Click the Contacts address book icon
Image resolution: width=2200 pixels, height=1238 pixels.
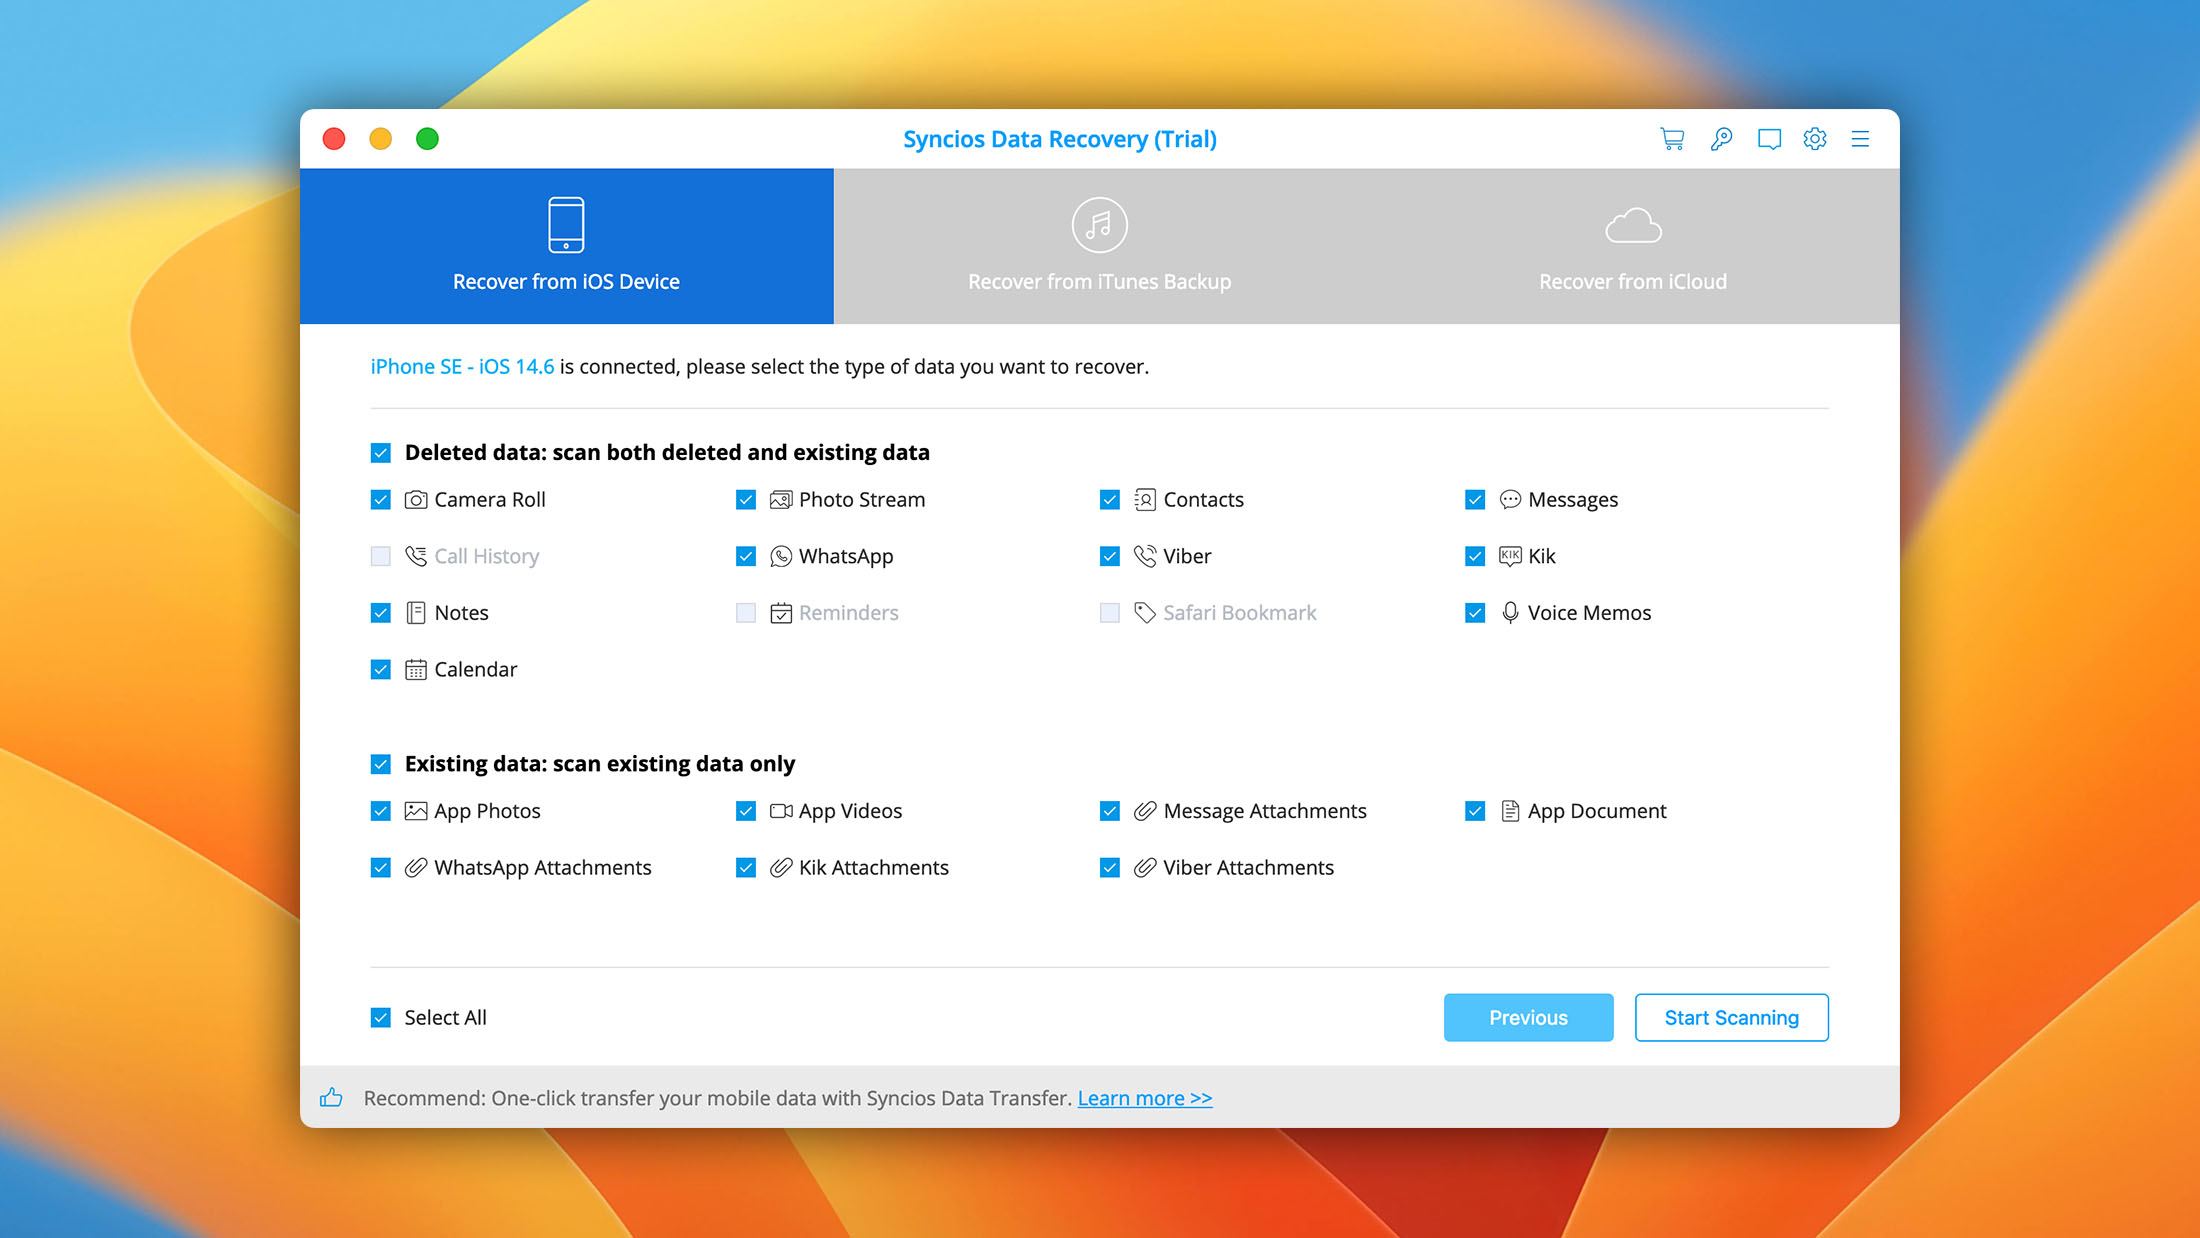(x=1145, y=500)
